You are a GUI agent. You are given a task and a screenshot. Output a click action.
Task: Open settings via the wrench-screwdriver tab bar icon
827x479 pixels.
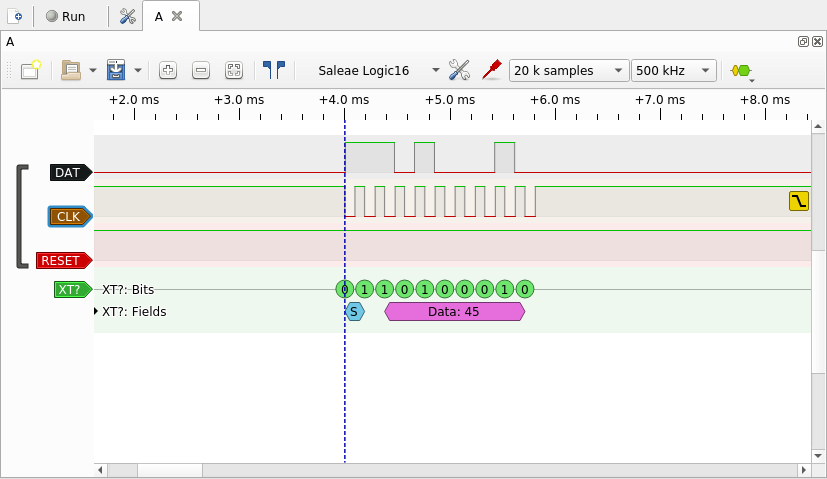coord(127,16)
